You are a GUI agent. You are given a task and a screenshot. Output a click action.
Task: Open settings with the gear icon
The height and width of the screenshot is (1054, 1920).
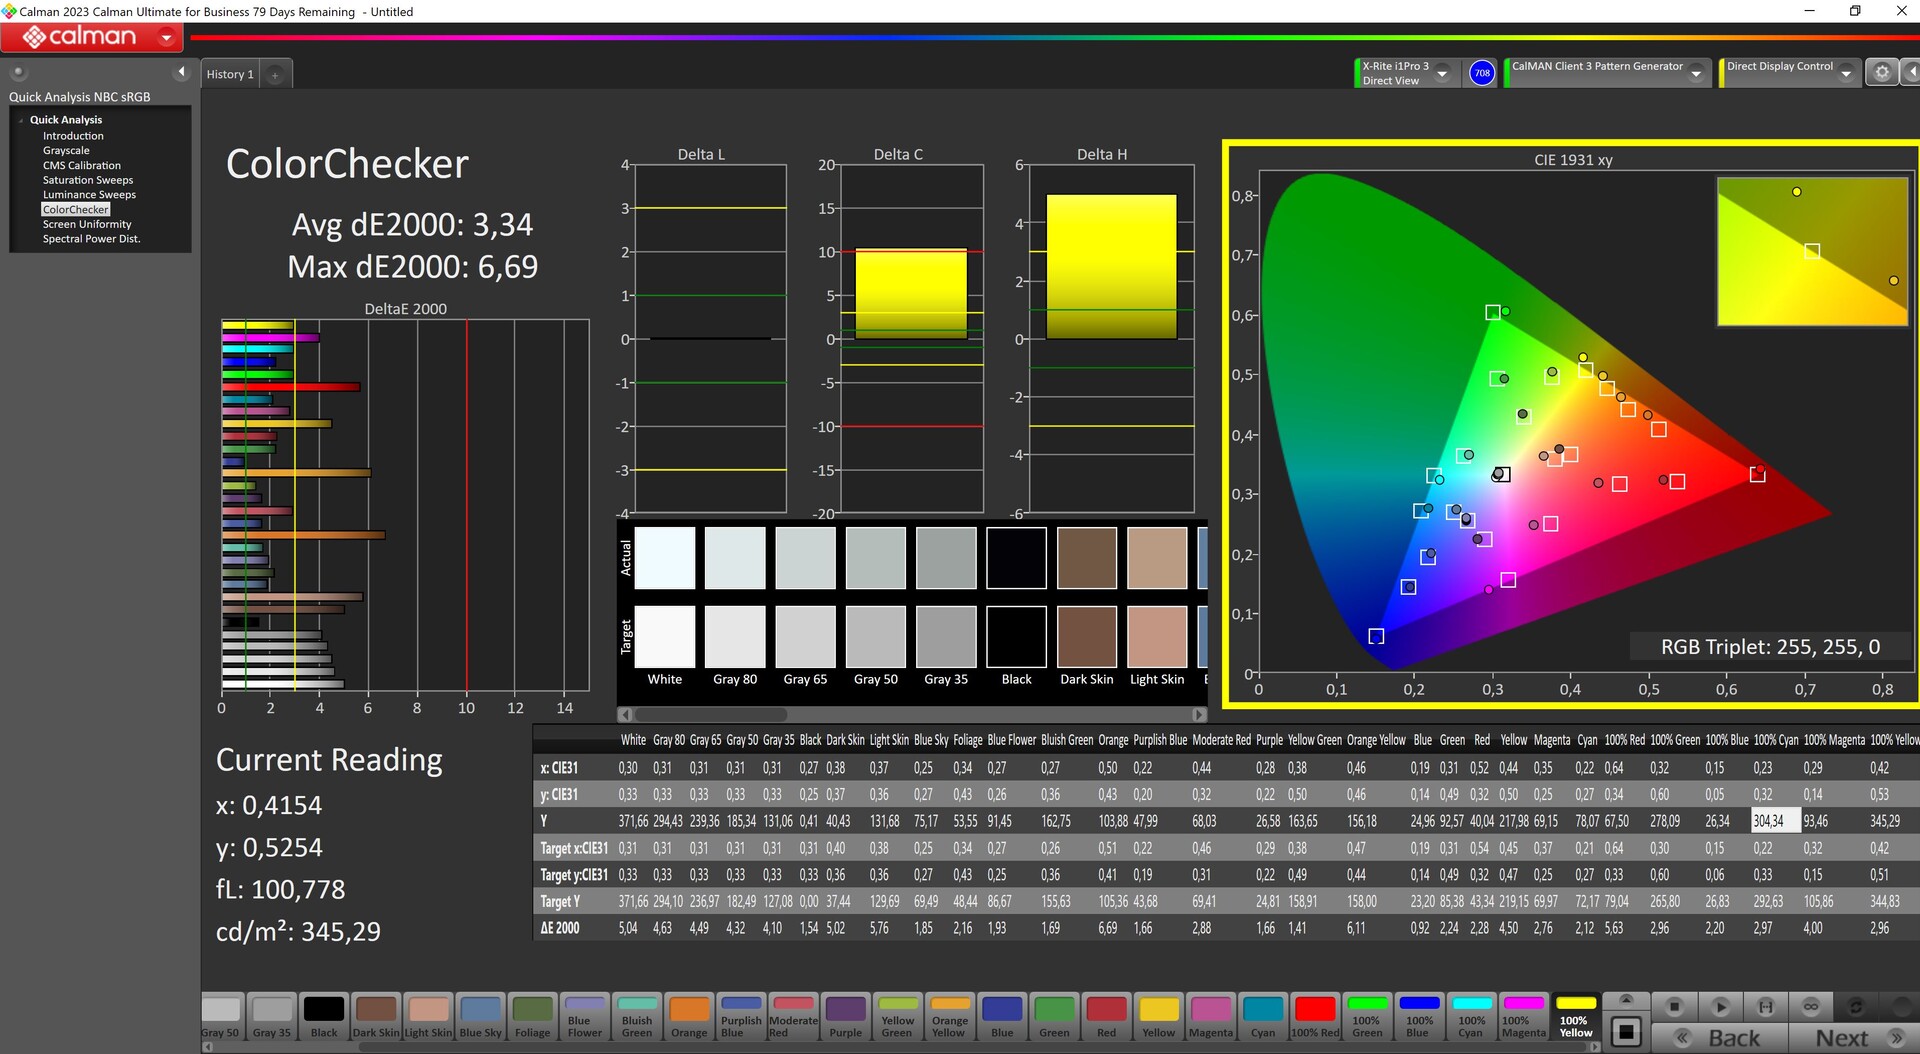[x=1882, y=73]
